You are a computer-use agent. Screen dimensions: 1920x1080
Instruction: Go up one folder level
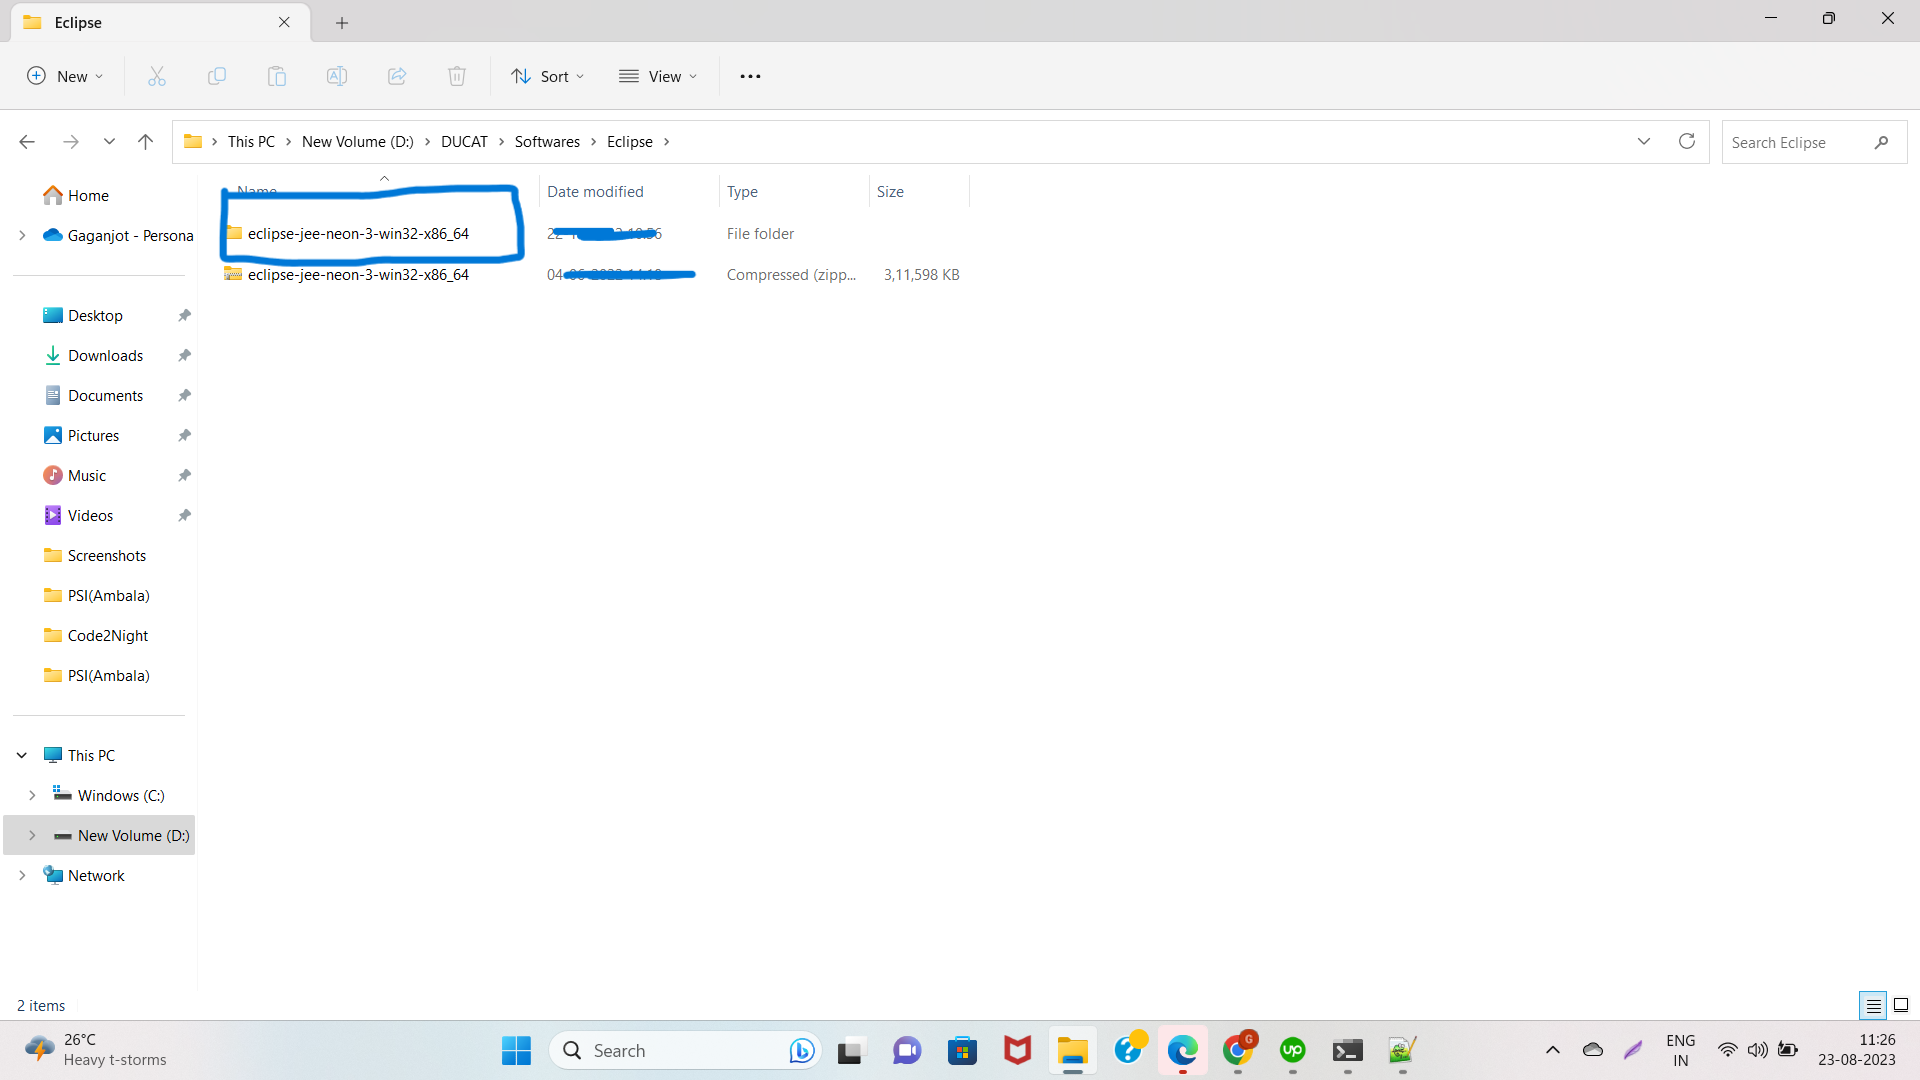[x=145, y=142]
